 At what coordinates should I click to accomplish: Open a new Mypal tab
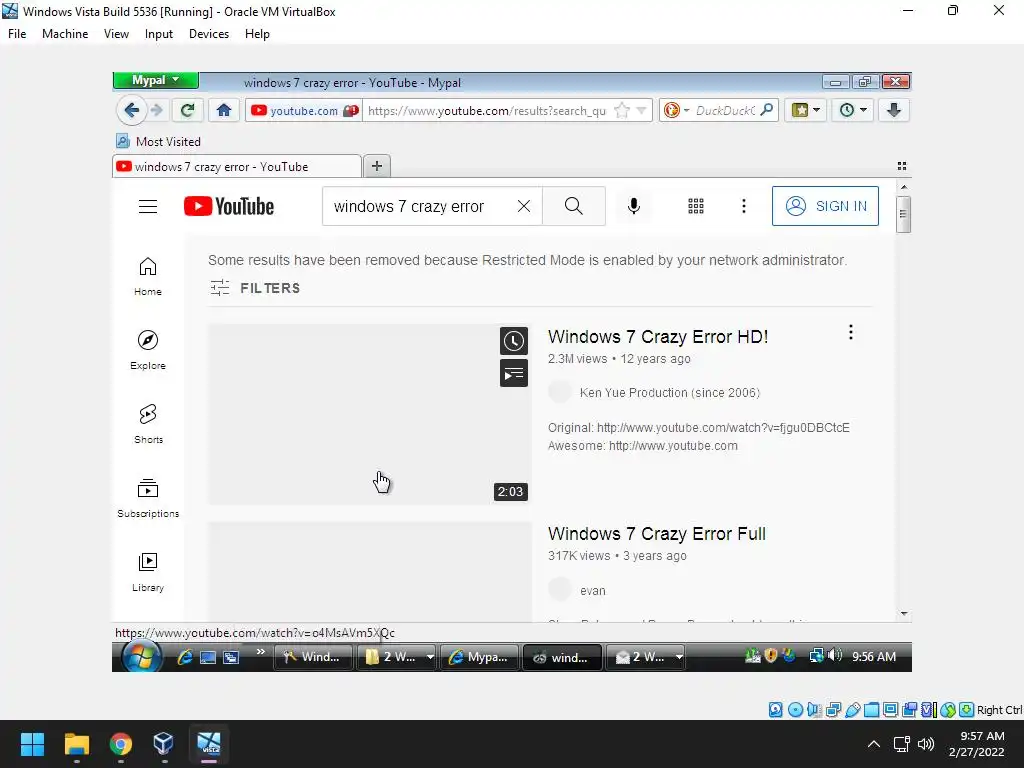pyautogui.click(x=377, y=166)
